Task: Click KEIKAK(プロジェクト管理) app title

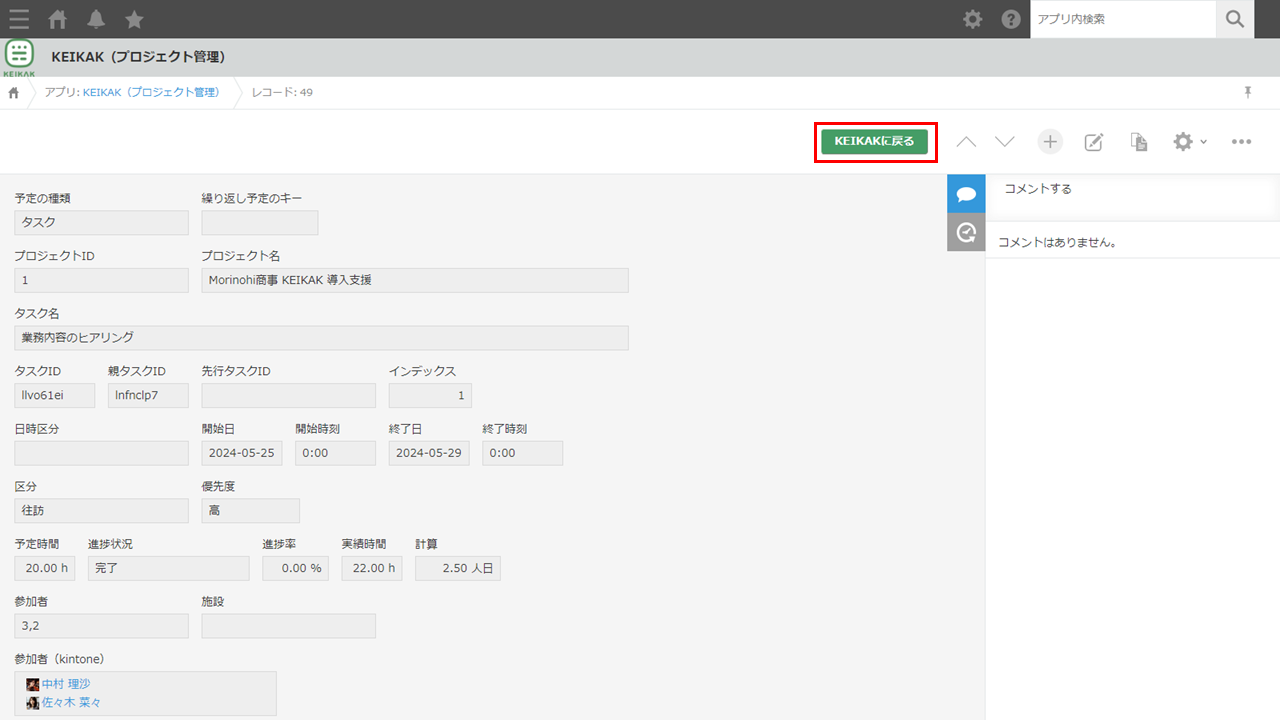Action: (138, 57)
